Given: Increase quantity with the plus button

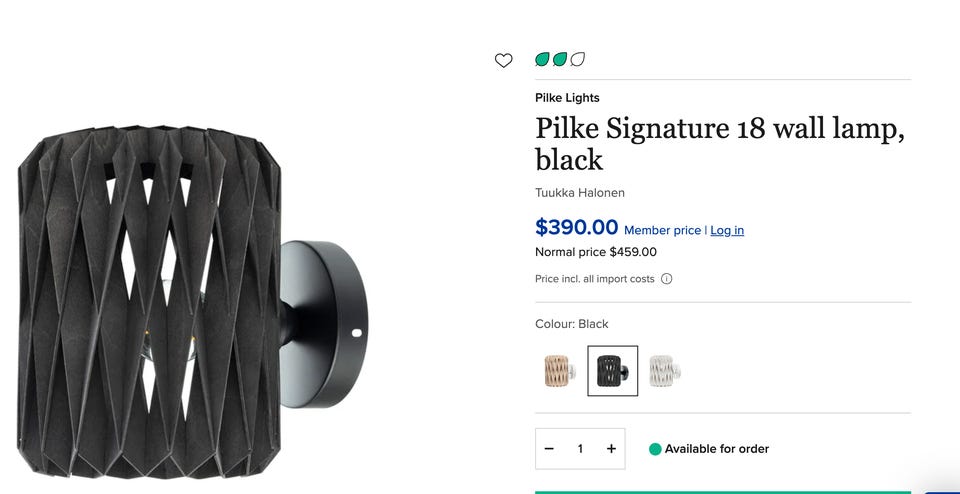Looking at the screenshot, I should [x=611, y=449].
